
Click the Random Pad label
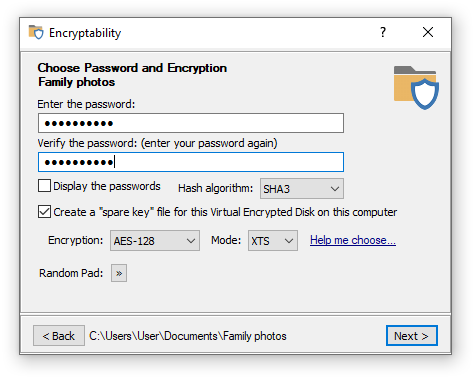(71, 273)
